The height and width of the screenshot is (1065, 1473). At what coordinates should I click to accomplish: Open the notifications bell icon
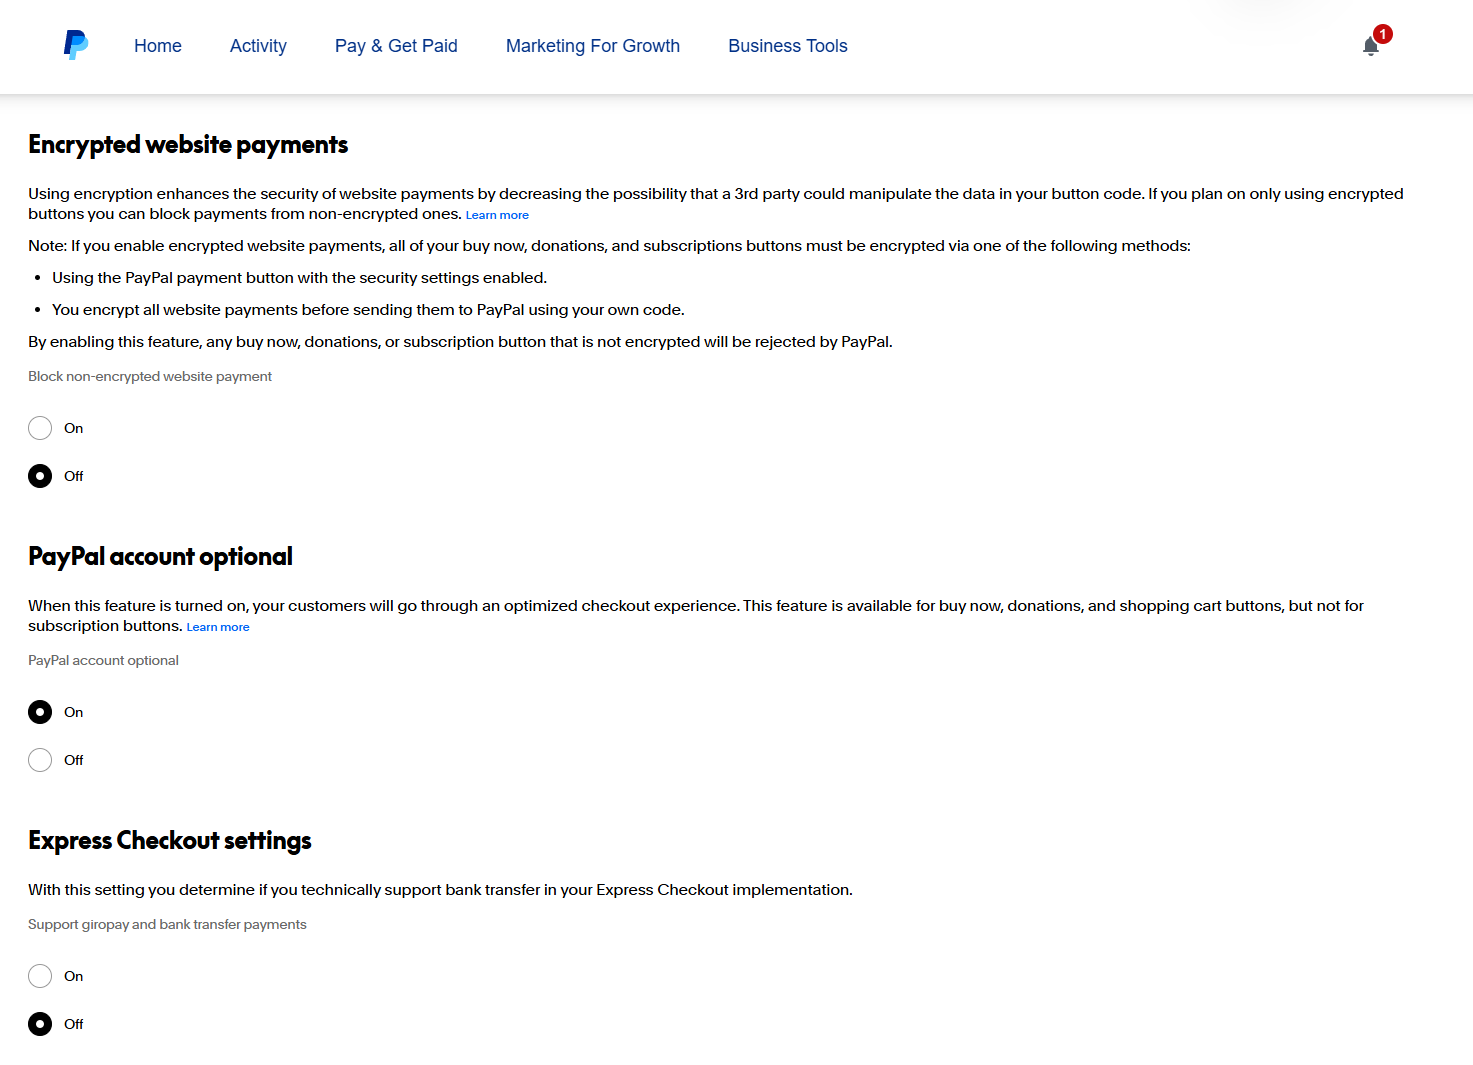(1371, 46)
